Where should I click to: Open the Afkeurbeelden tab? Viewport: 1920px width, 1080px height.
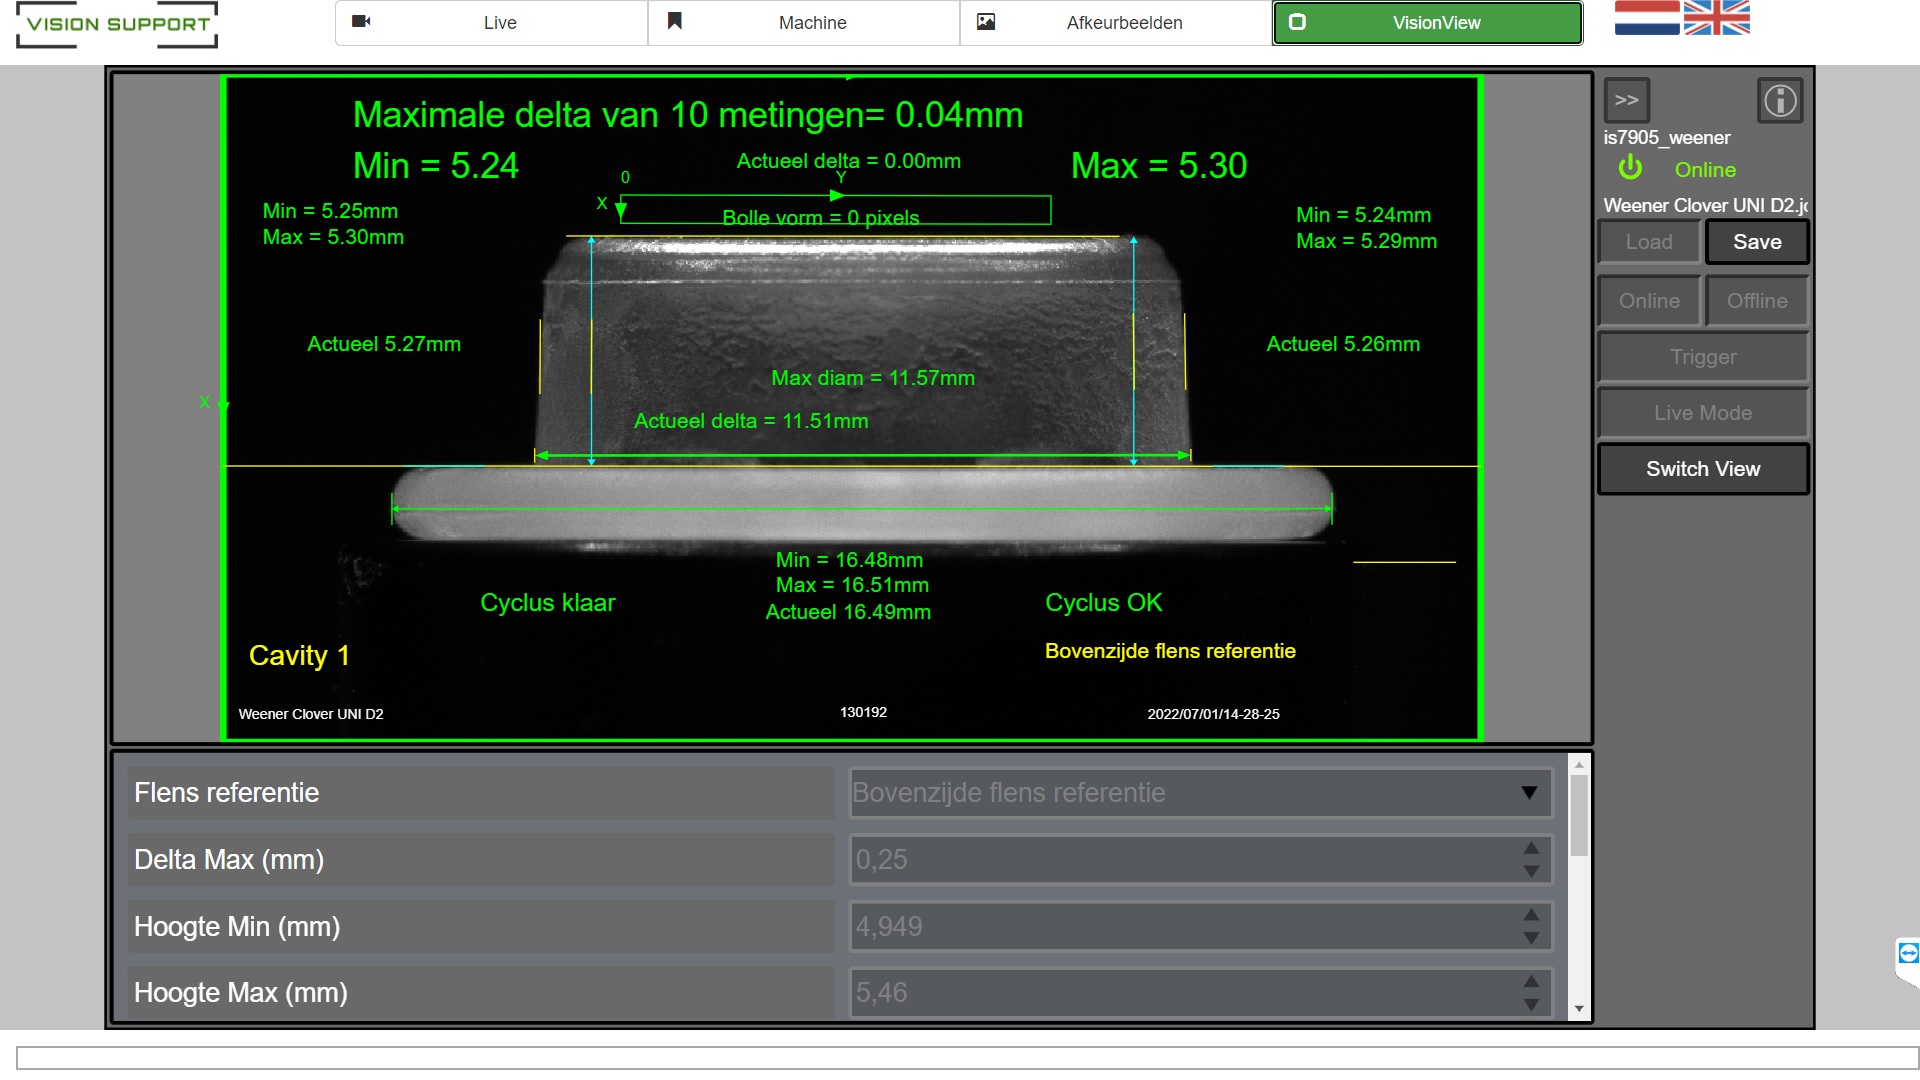coord(1116,23)
